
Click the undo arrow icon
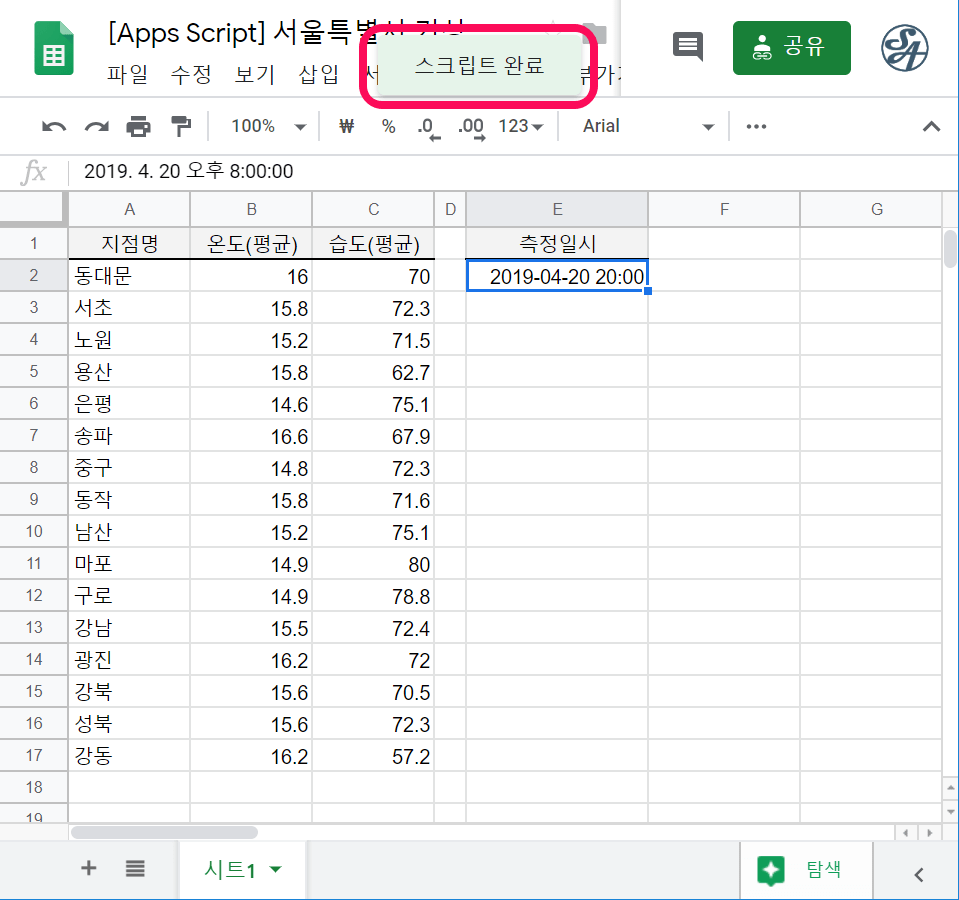(54, 127)
